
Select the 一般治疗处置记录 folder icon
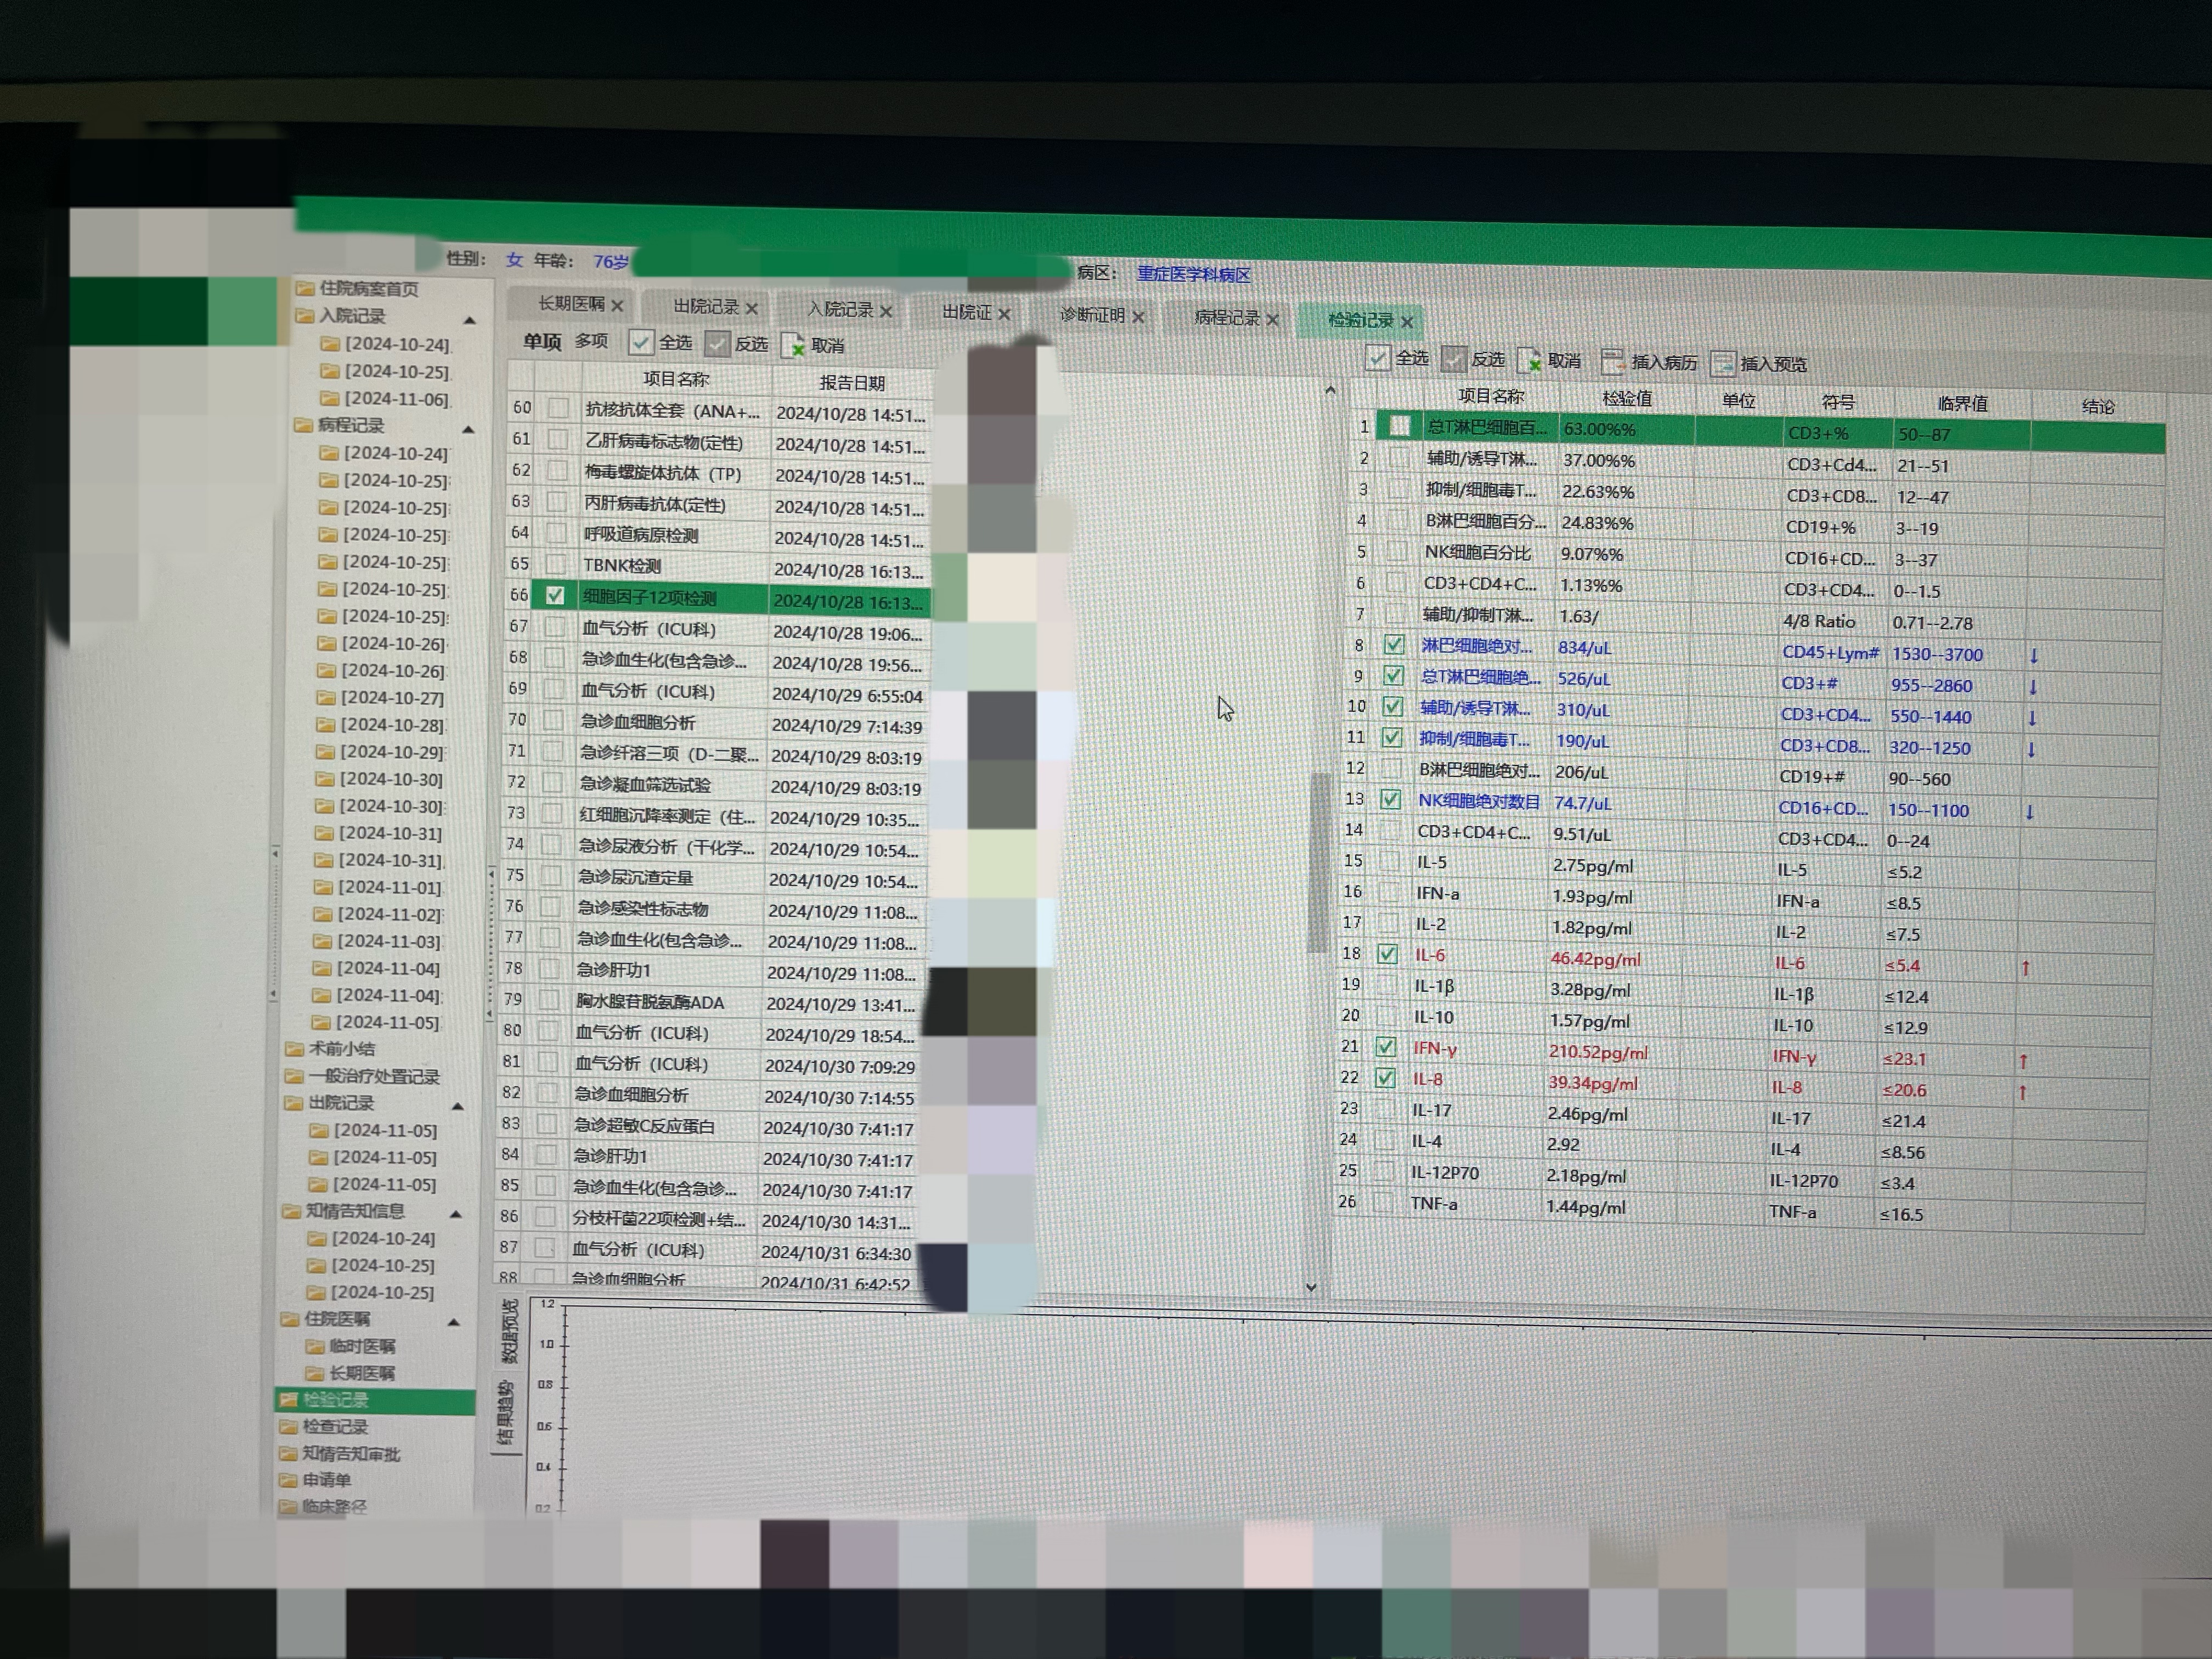coord(293,1076)
